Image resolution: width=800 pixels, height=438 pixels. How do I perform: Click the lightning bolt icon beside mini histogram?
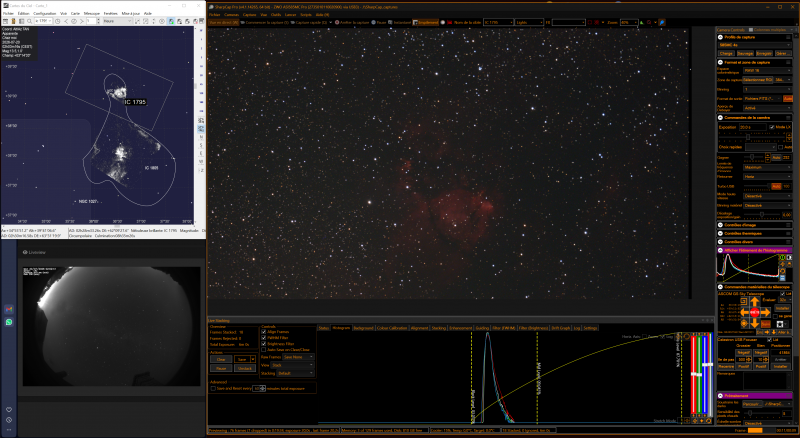[782, 264]
